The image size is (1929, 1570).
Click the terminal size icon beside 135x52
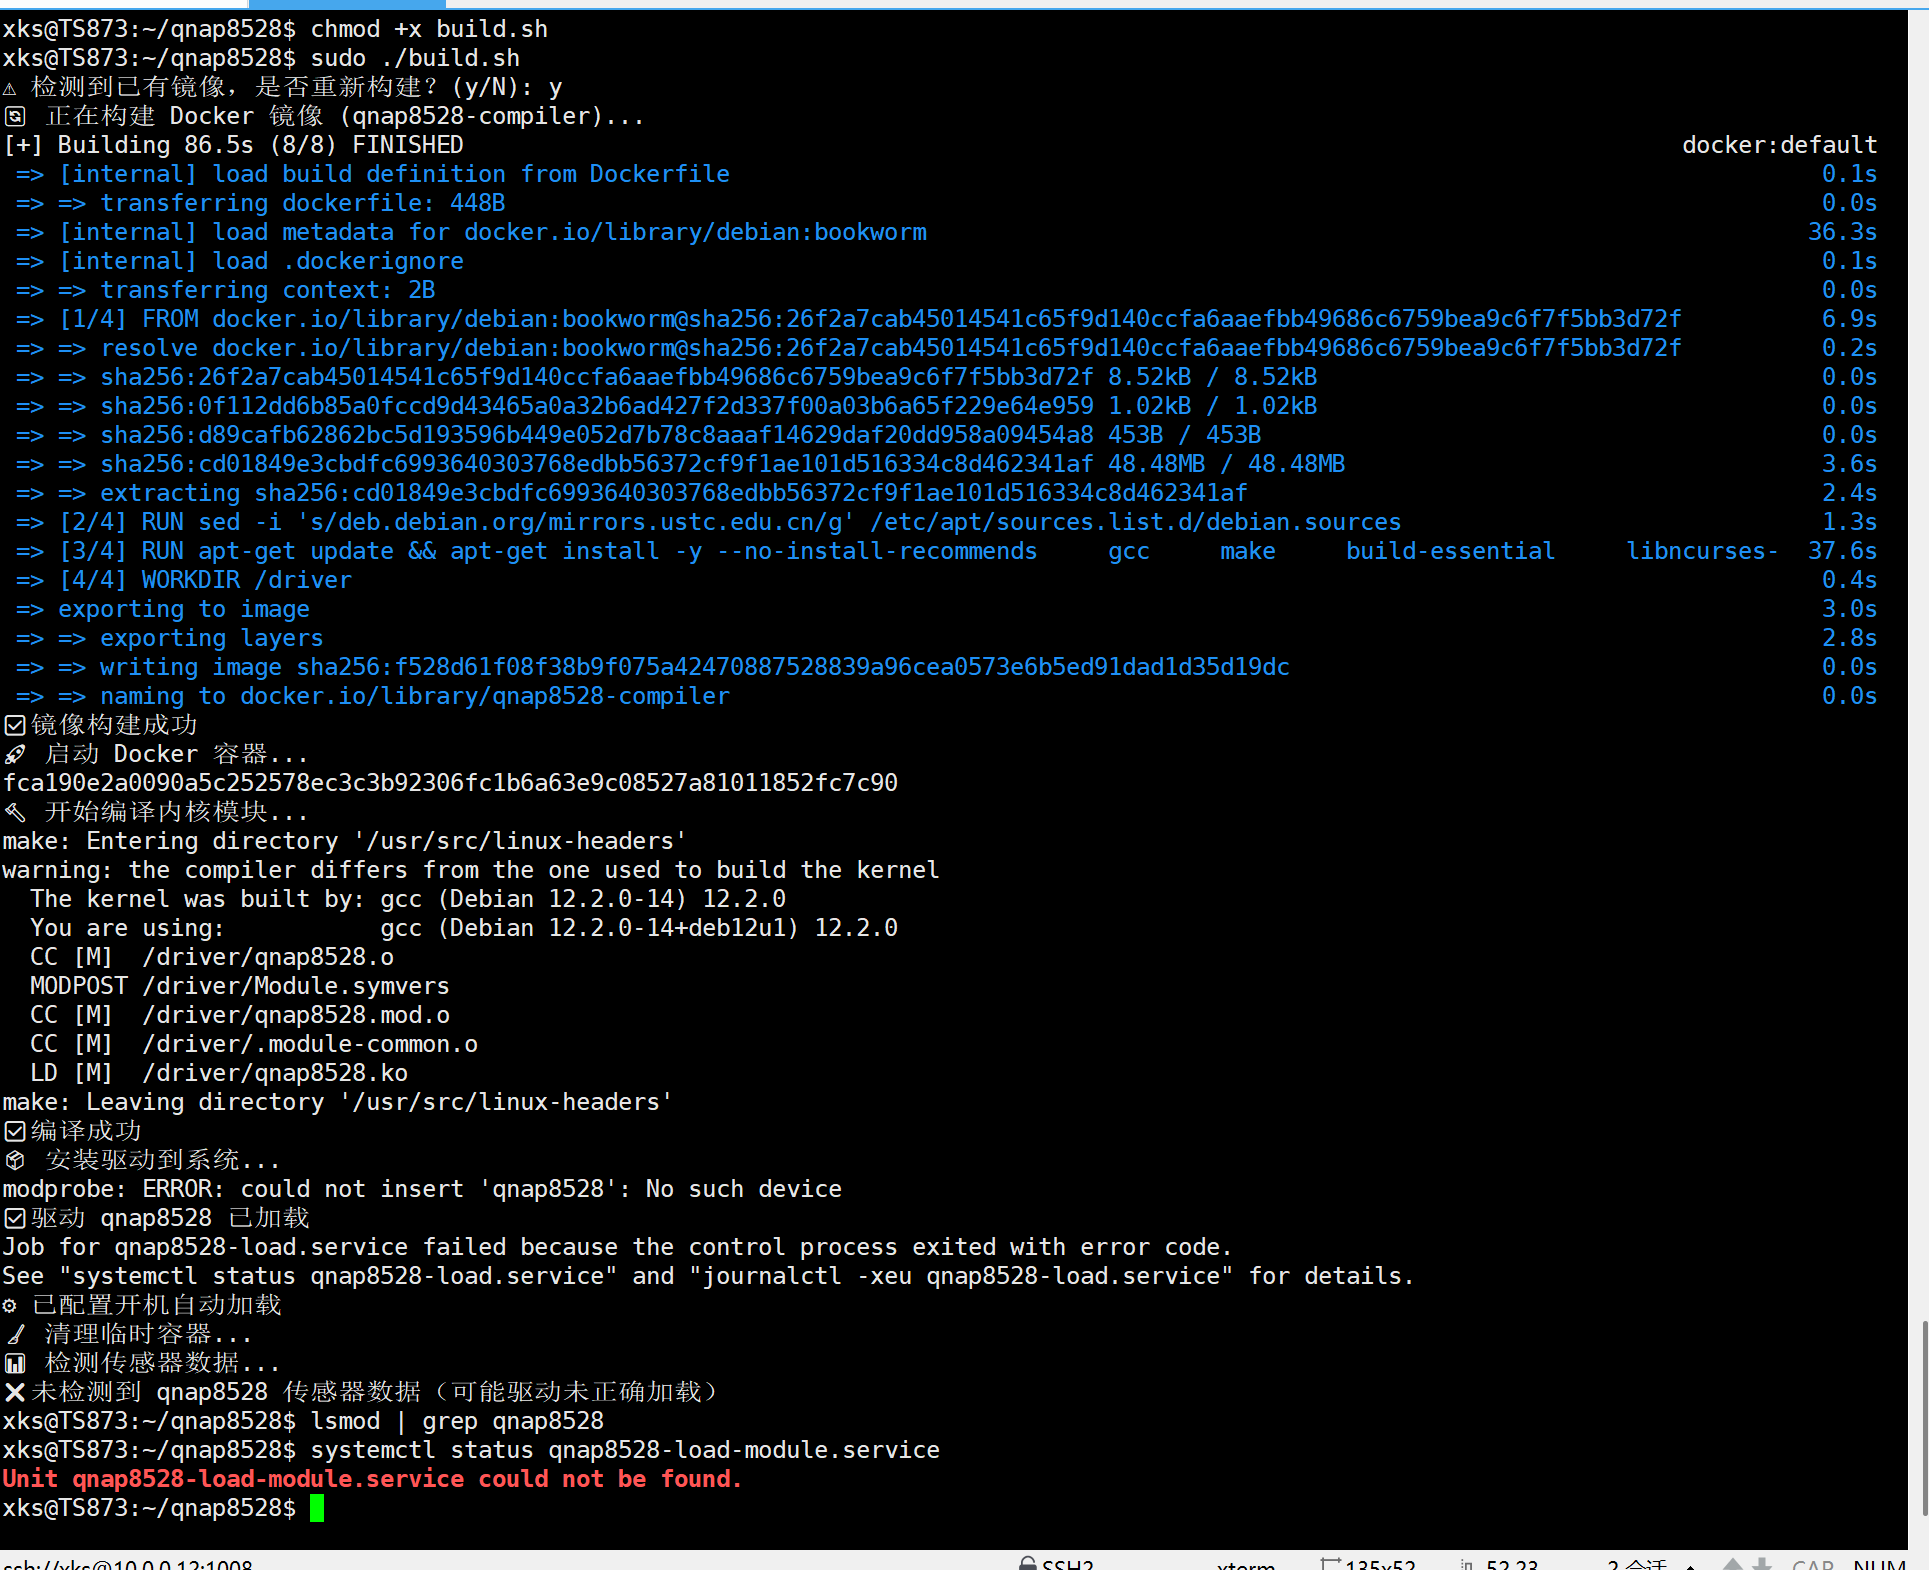click(x=1330, y=1563)
